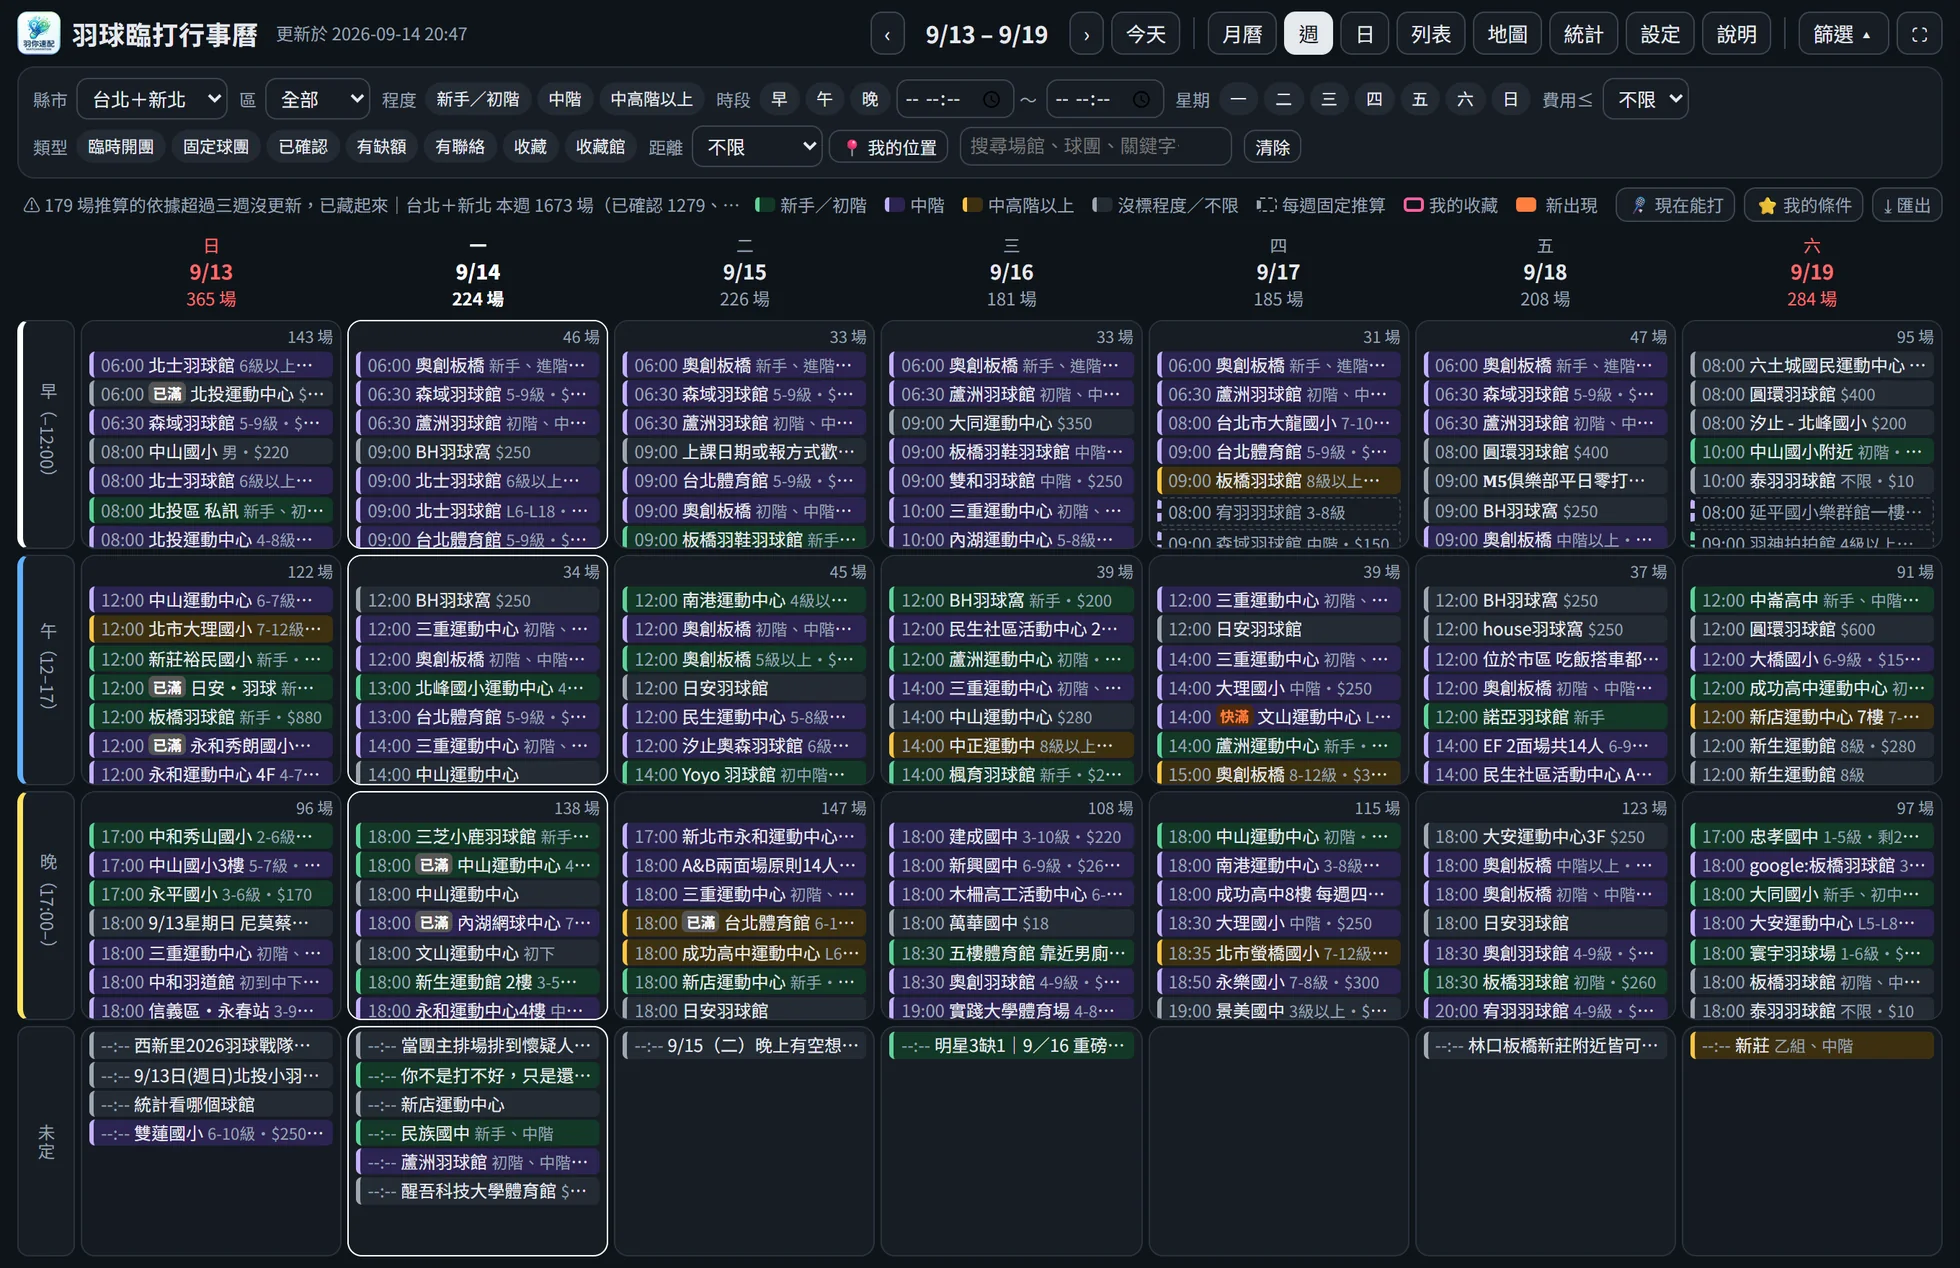Open 08:00 六士城國民運動中心 event
Viewport: 1960px width, 1268px height.
(1811, 365)
